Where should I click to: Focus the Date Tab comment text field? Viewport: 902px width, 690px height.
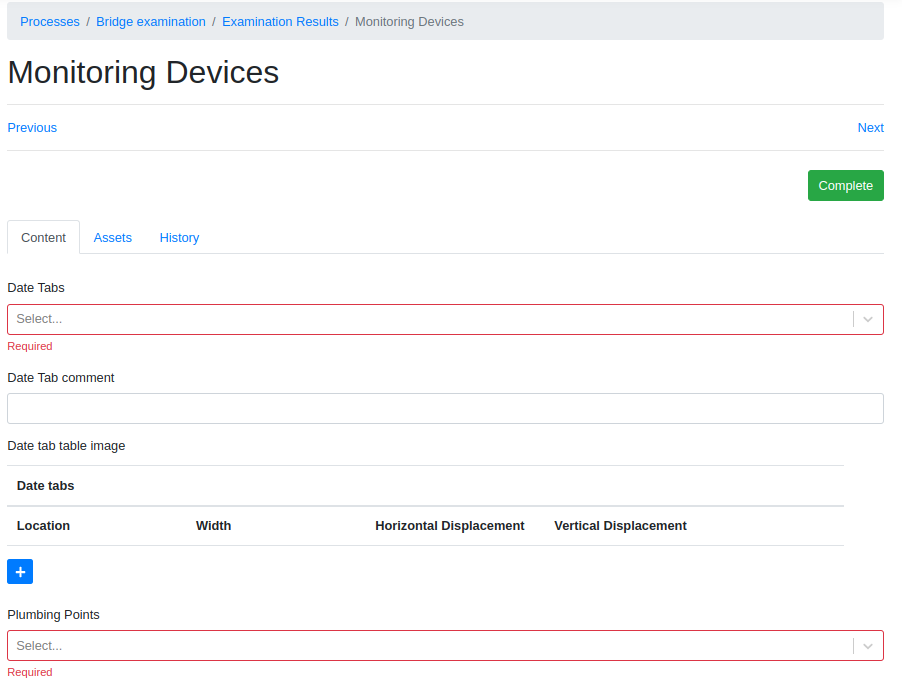(445, 408)
